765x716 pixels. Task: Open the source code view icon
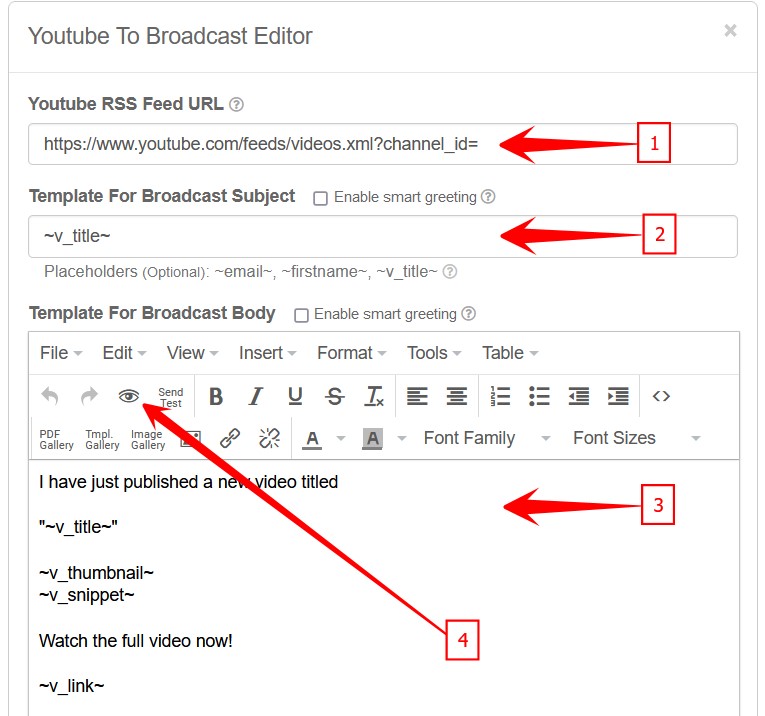coord(661,397)
